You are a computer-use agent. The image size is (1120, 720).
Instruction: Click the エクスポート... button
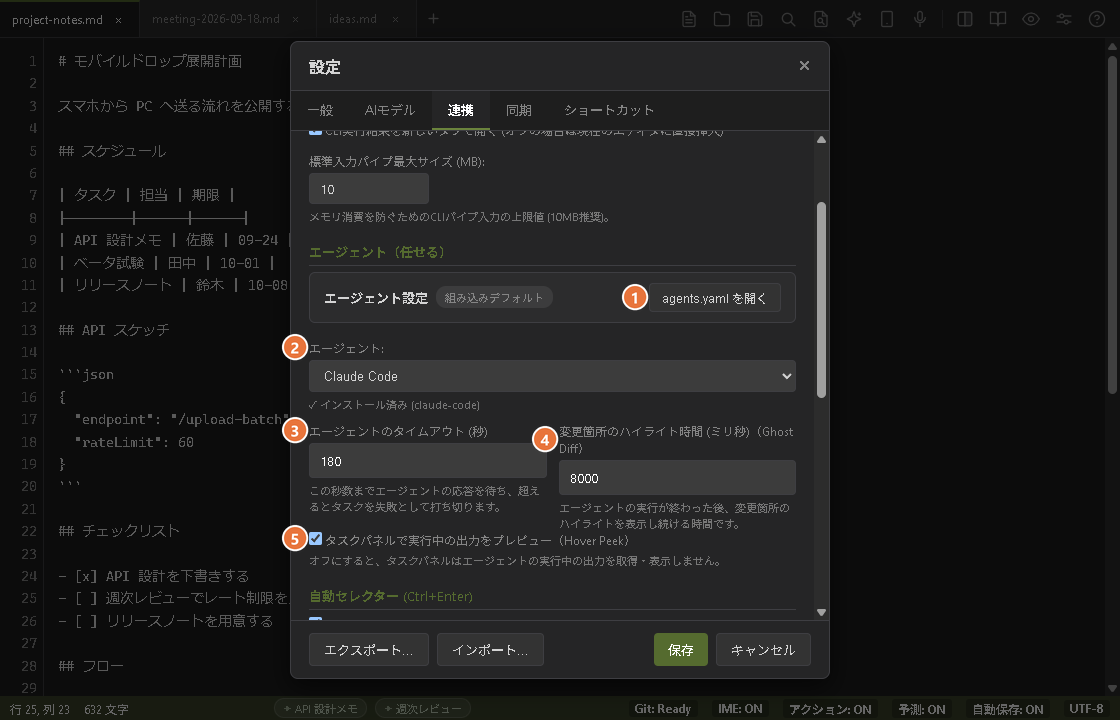coord(369,649)
